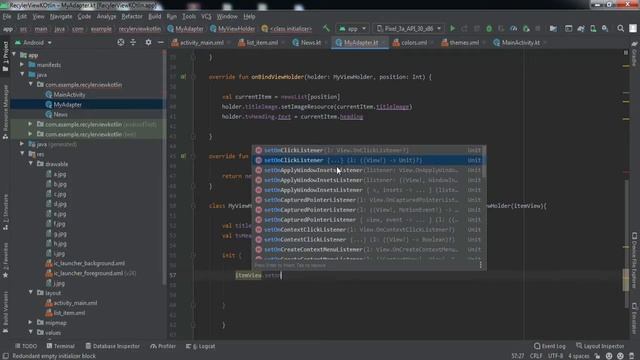The width and height of the screenshot is (640, 360).
Task: Click completion popup three-dot options icon
Action: (480, 265)
